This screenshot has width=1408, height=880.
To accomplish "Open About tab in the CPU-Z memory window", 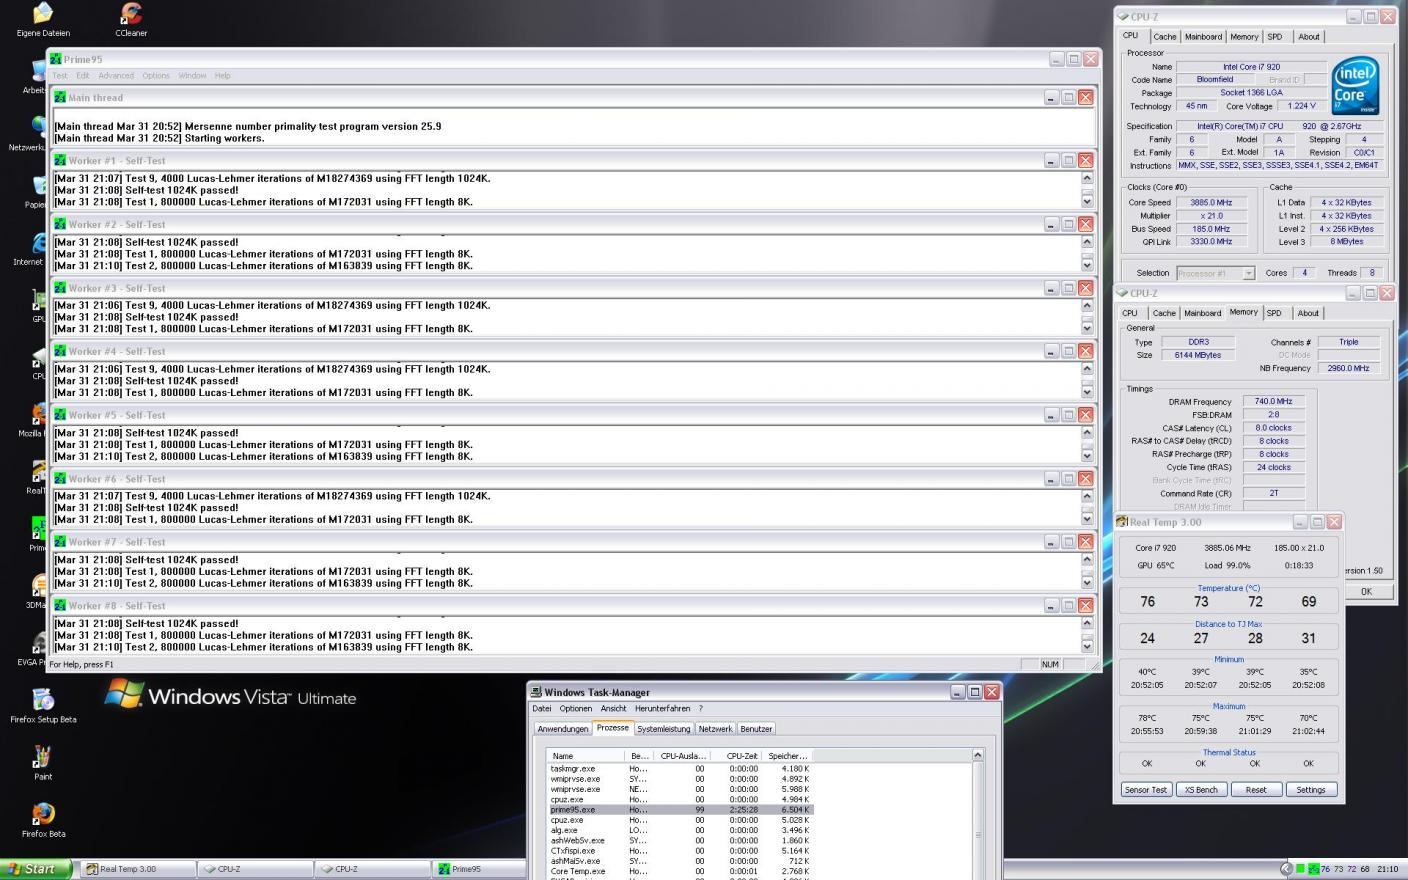I will [1308, 313].
